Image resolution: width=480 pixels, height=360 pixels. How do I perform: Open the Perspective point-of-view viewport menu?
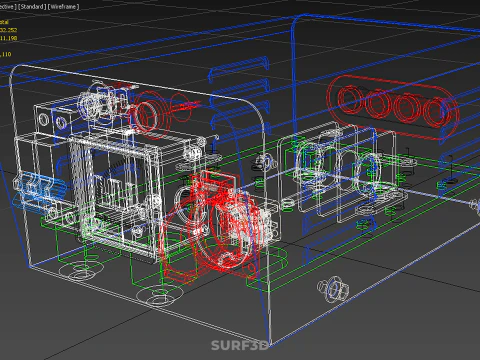point(7,7)
